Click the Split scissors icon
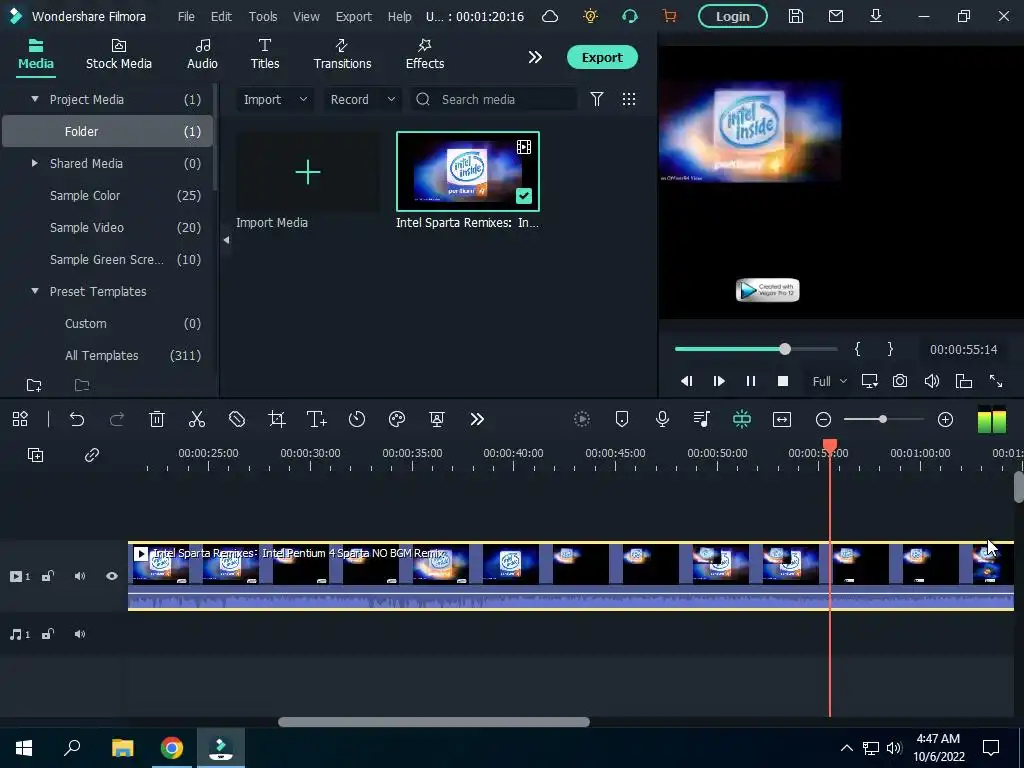1024x768 pixels. pos(197,419)
